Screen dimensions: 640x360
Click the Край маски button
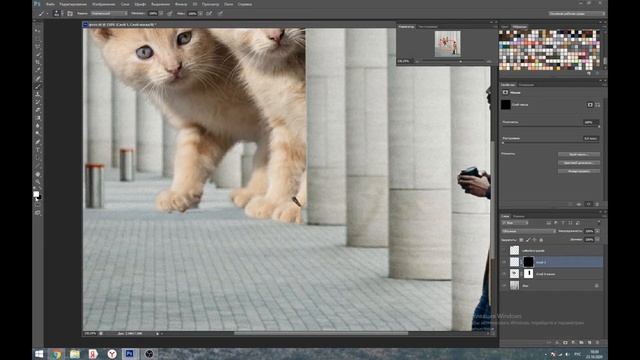point(579,154)
